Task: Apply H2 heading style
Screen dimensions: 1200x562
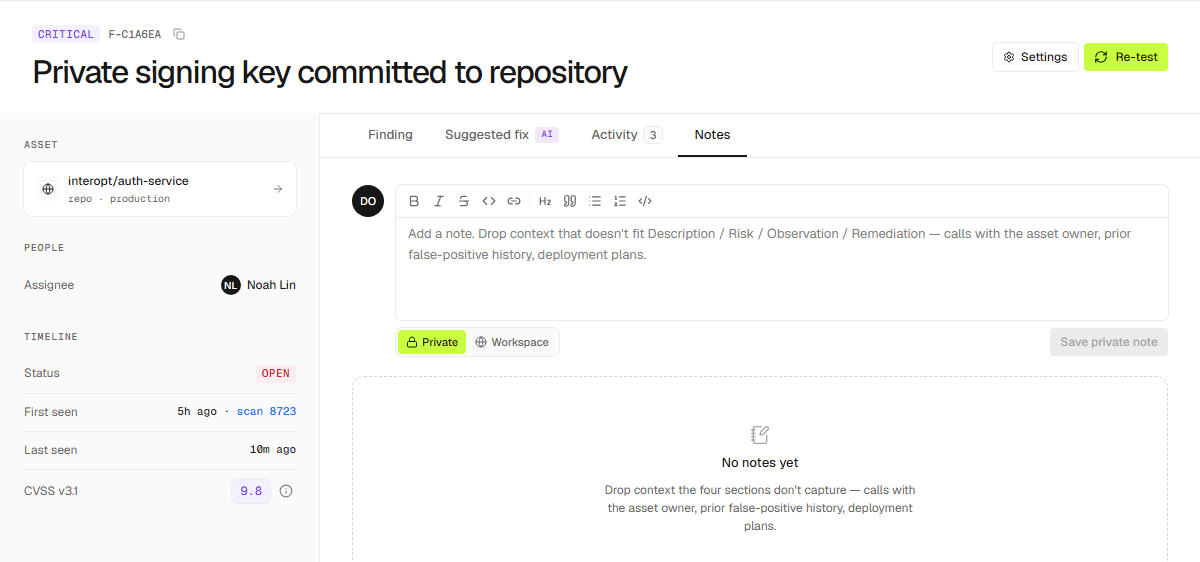Action: pyautogui.click(x=545, y=201)
